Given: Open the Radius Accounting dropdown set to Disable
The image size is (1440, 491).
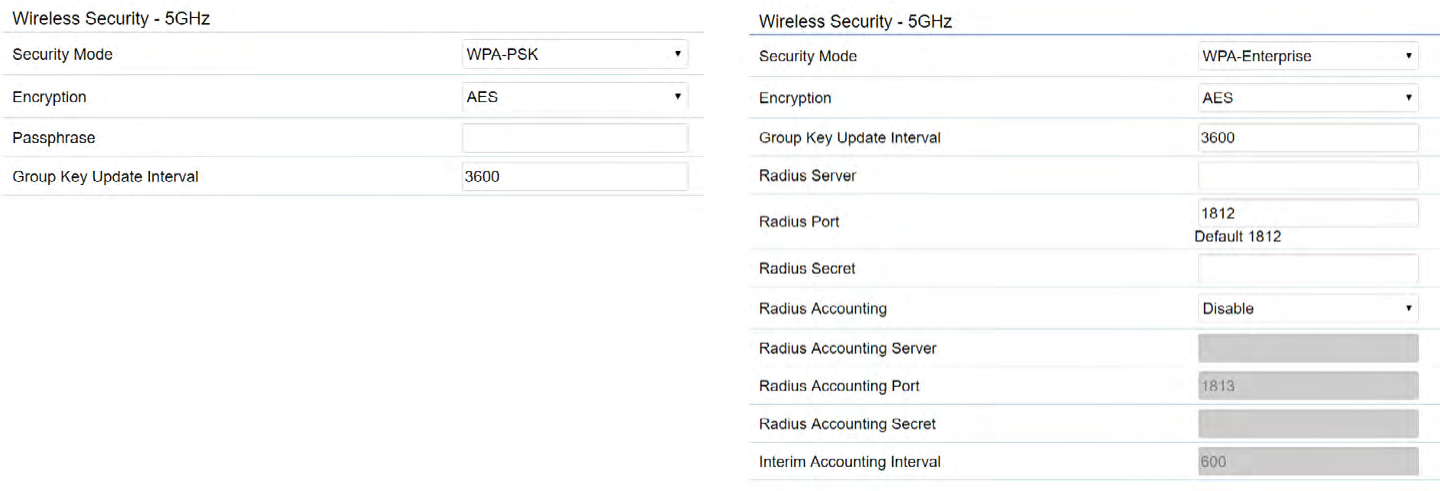Looking at the screenshot, I should tap(1308, 309).
